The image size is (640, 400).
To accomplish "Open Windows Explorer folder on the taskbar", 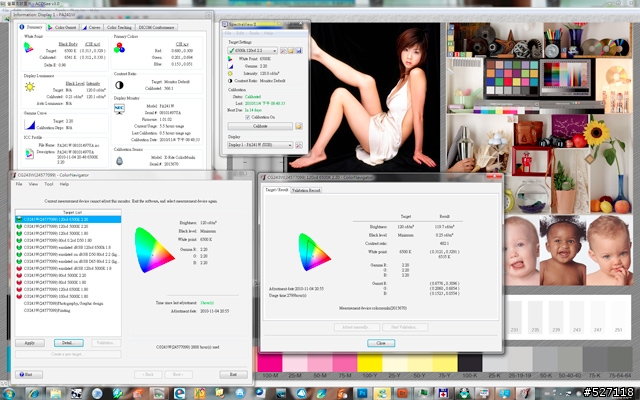I will point(55,393).
